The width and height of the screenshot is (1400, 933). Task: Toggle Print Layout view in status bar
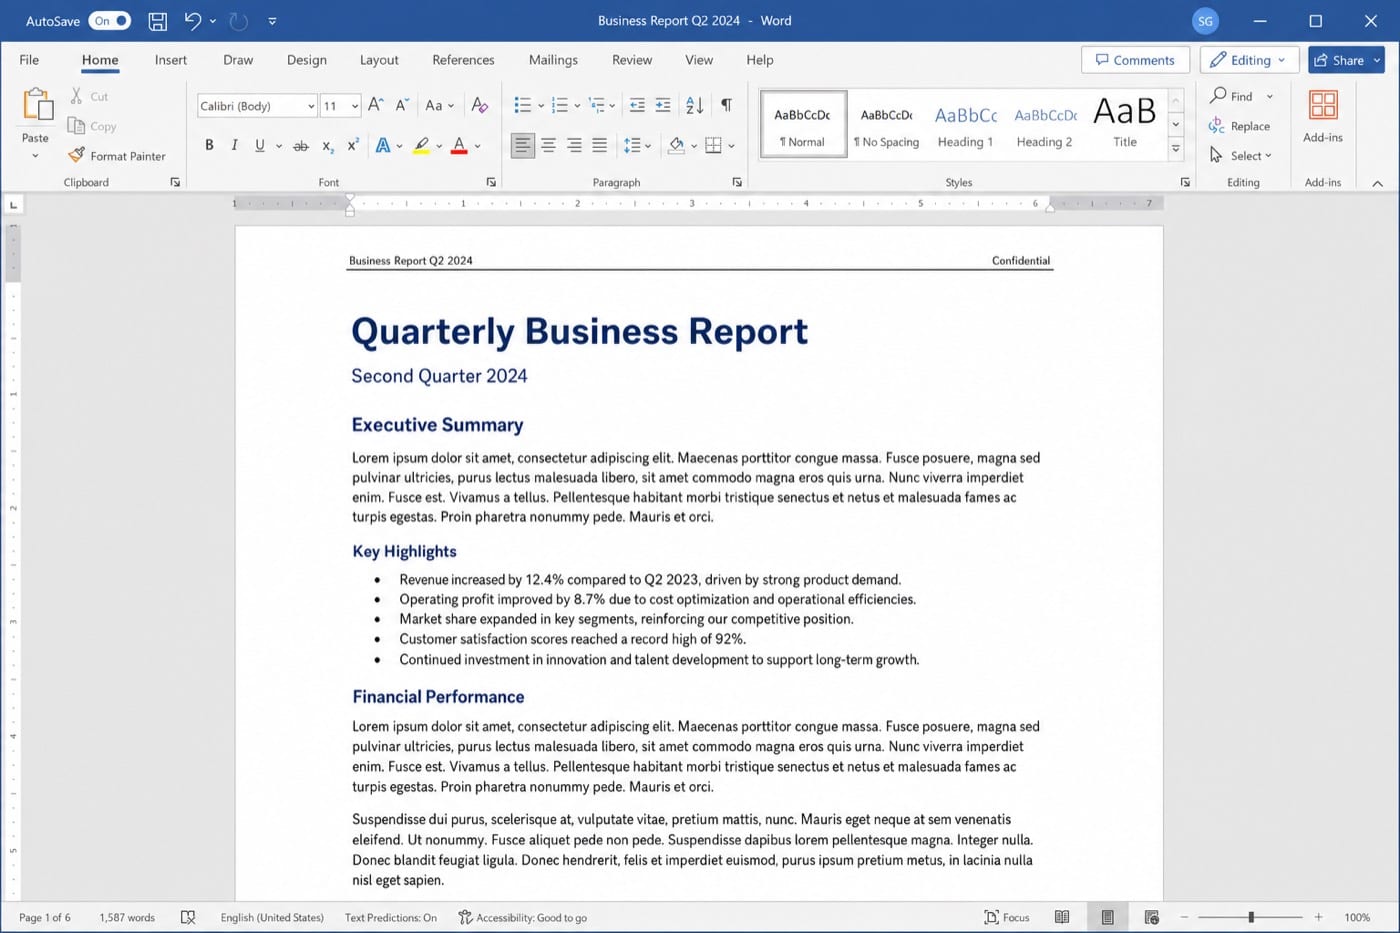pyautogui.click(x=1107, y=917)
